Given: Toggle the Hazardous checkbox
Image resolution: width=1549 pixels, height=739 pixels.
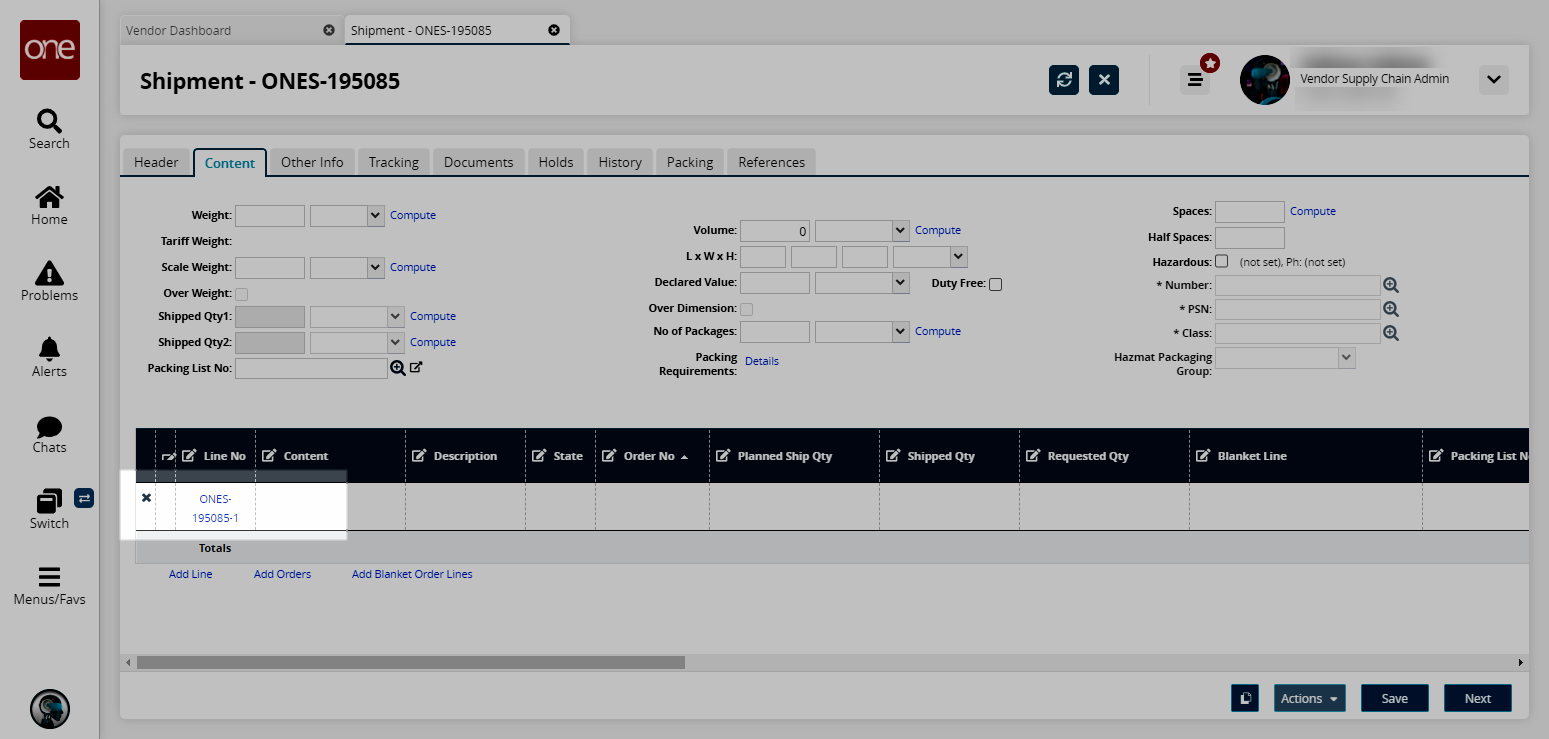Looking at the screenshot, I should 1221,261.
